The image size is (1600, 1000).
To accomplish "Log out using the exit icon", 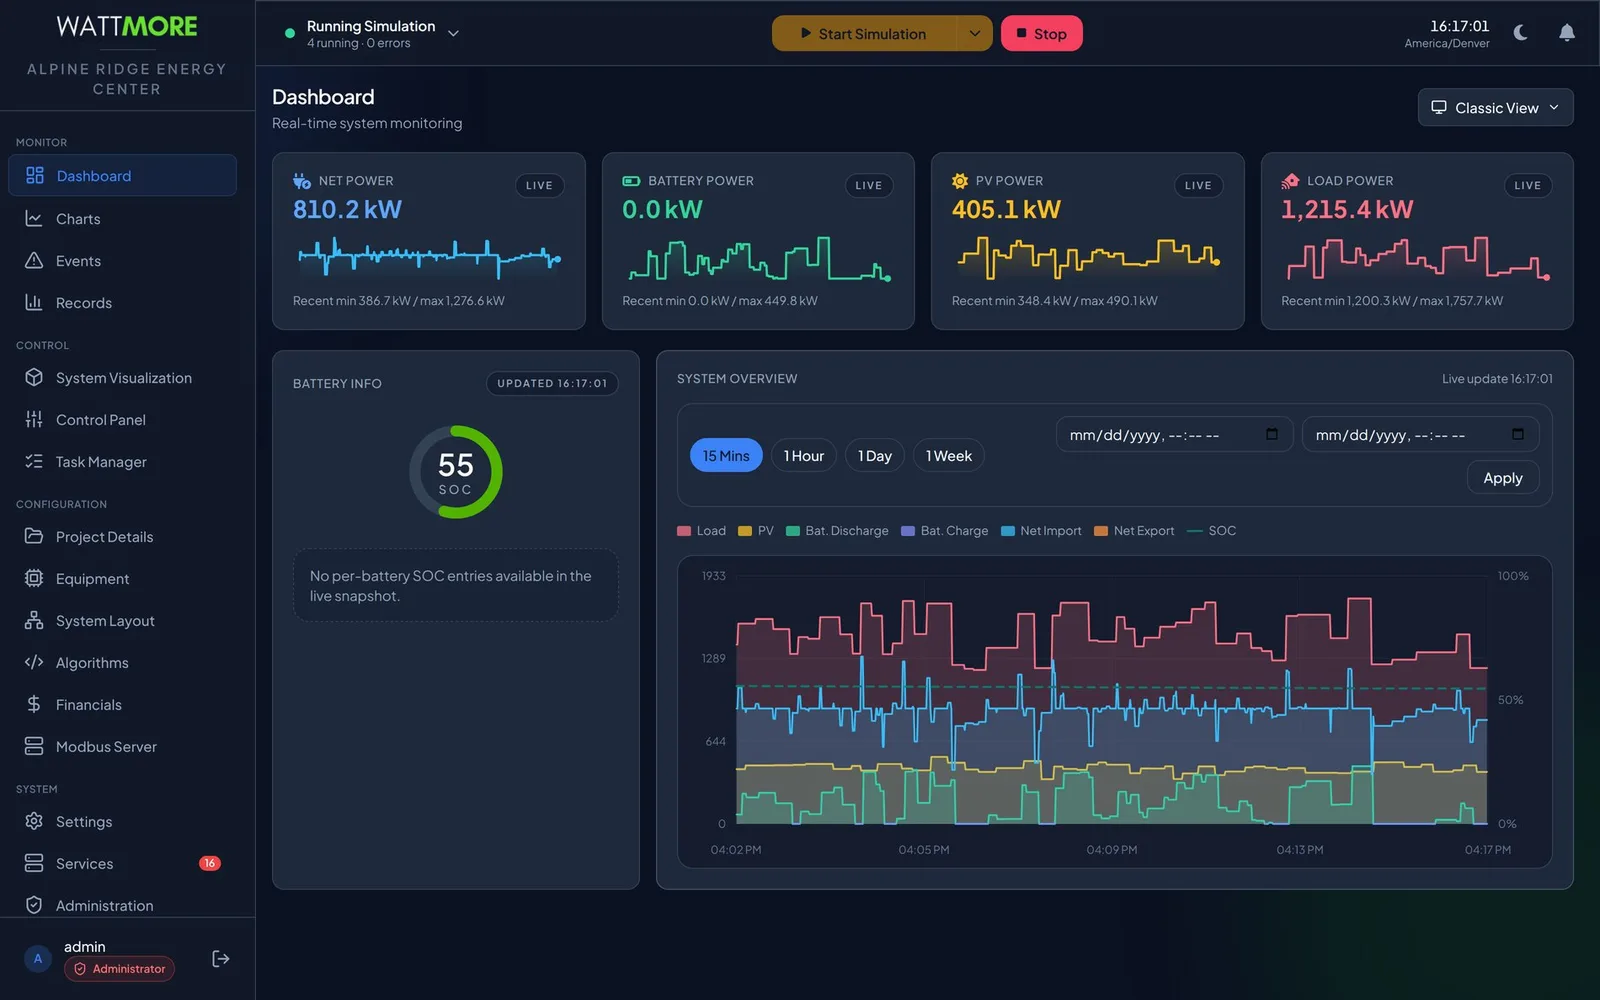I will tap(221, 959).
